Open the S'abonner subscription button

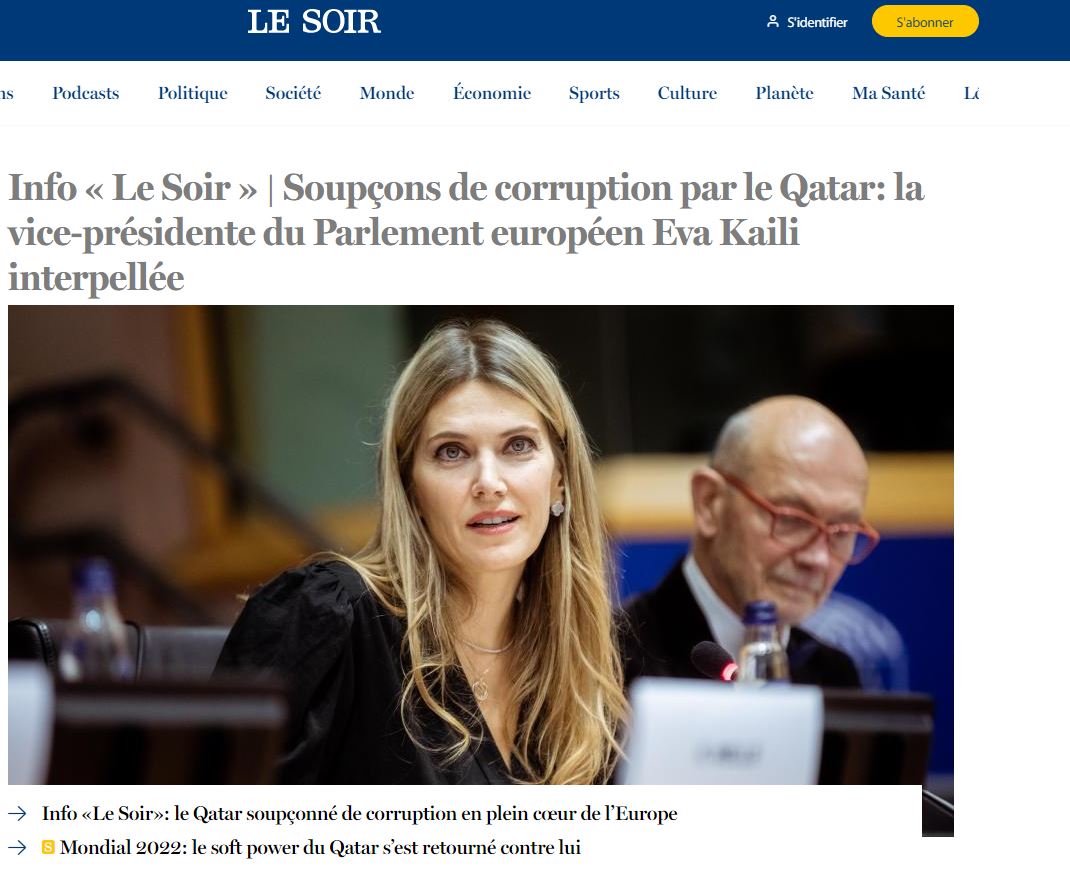coord(925,22)
